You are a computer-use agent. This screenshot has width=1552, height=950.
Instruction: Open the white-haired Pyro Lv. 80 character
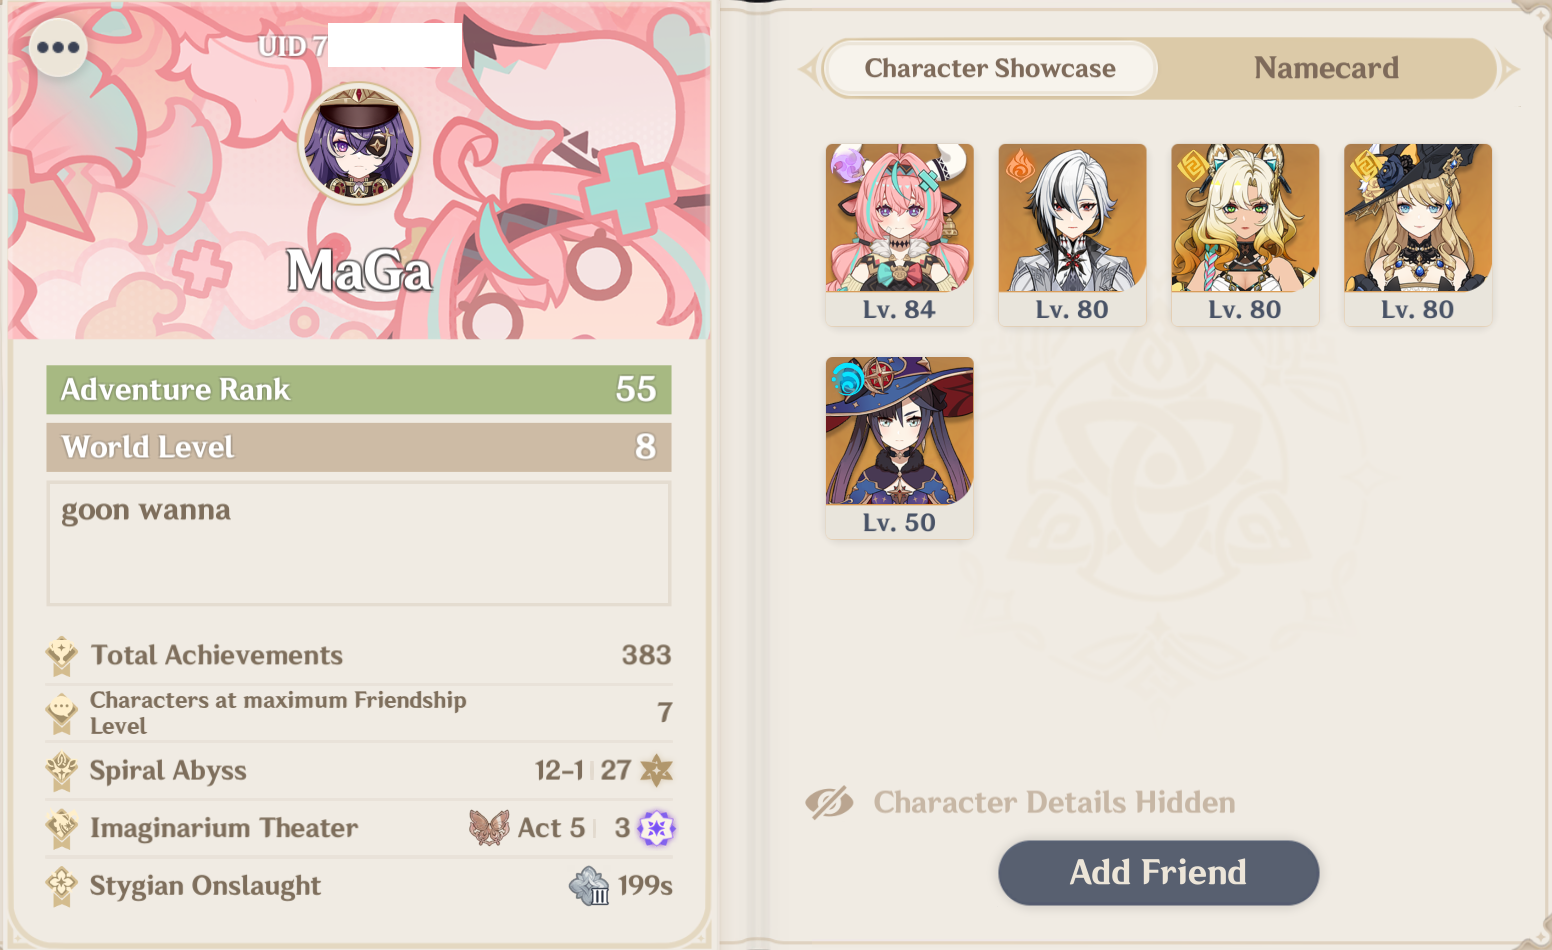(1072, 235)
